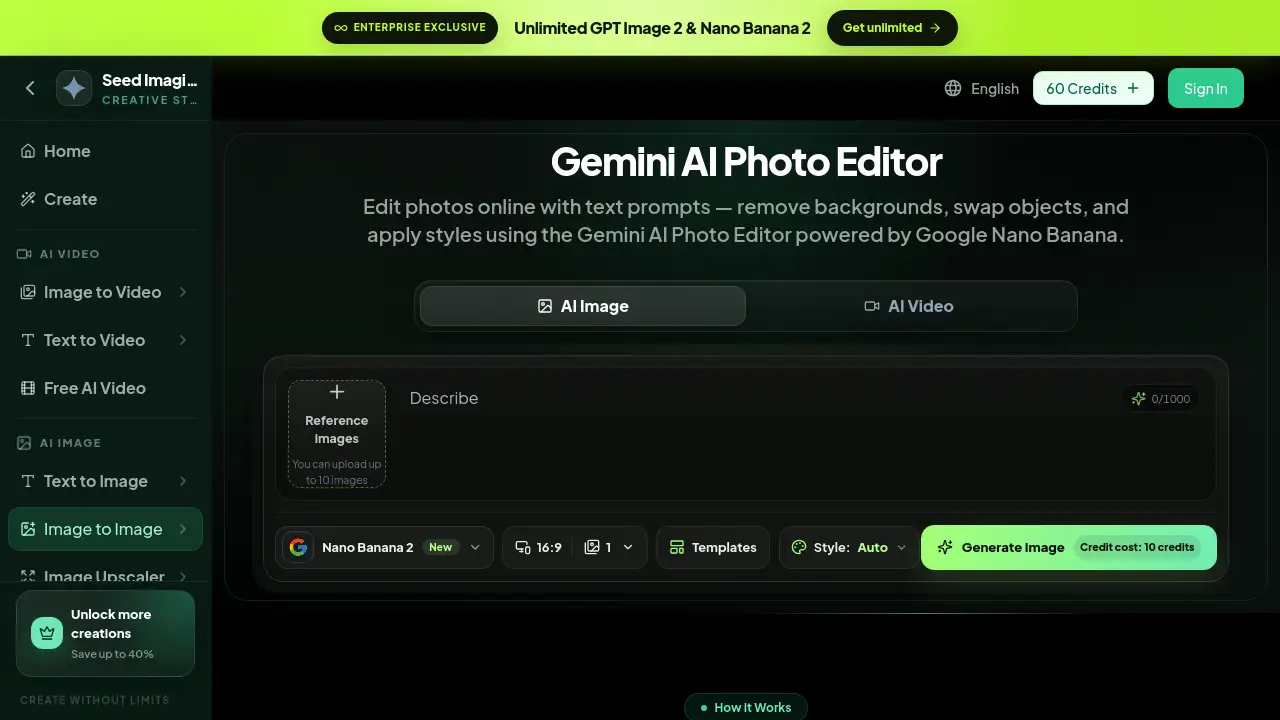Click the crown icon in Unlock card
This screenshot has height=720, width=1280.
coord(47,633)
